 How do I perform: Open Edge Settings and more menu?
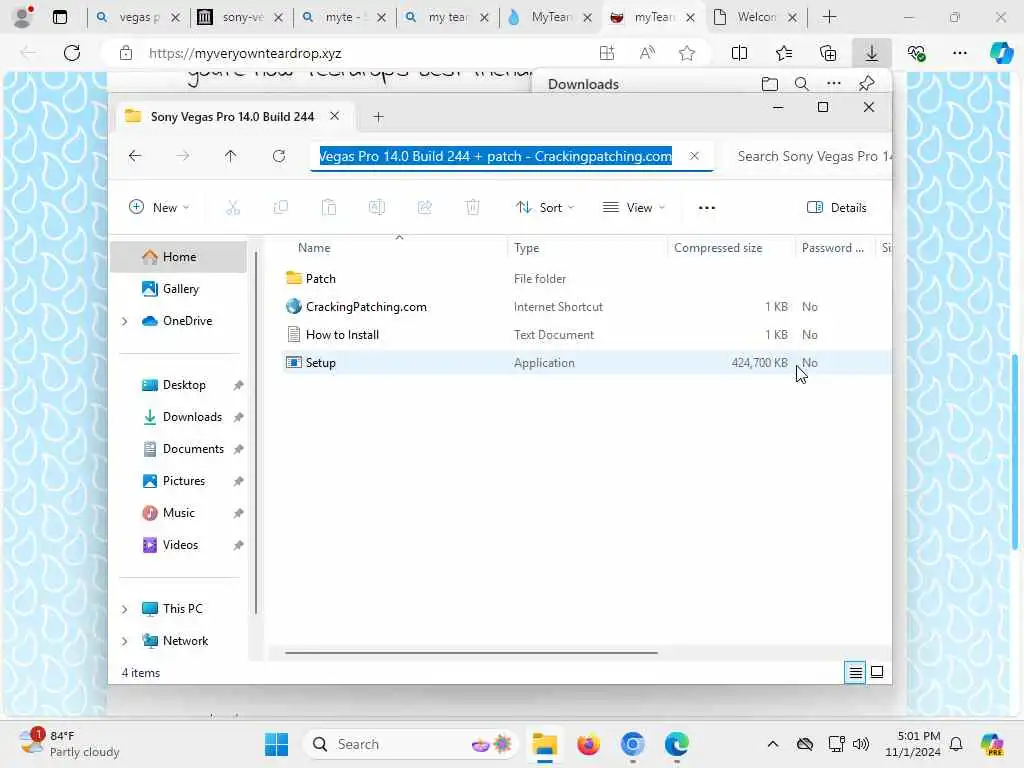point(960,53)
